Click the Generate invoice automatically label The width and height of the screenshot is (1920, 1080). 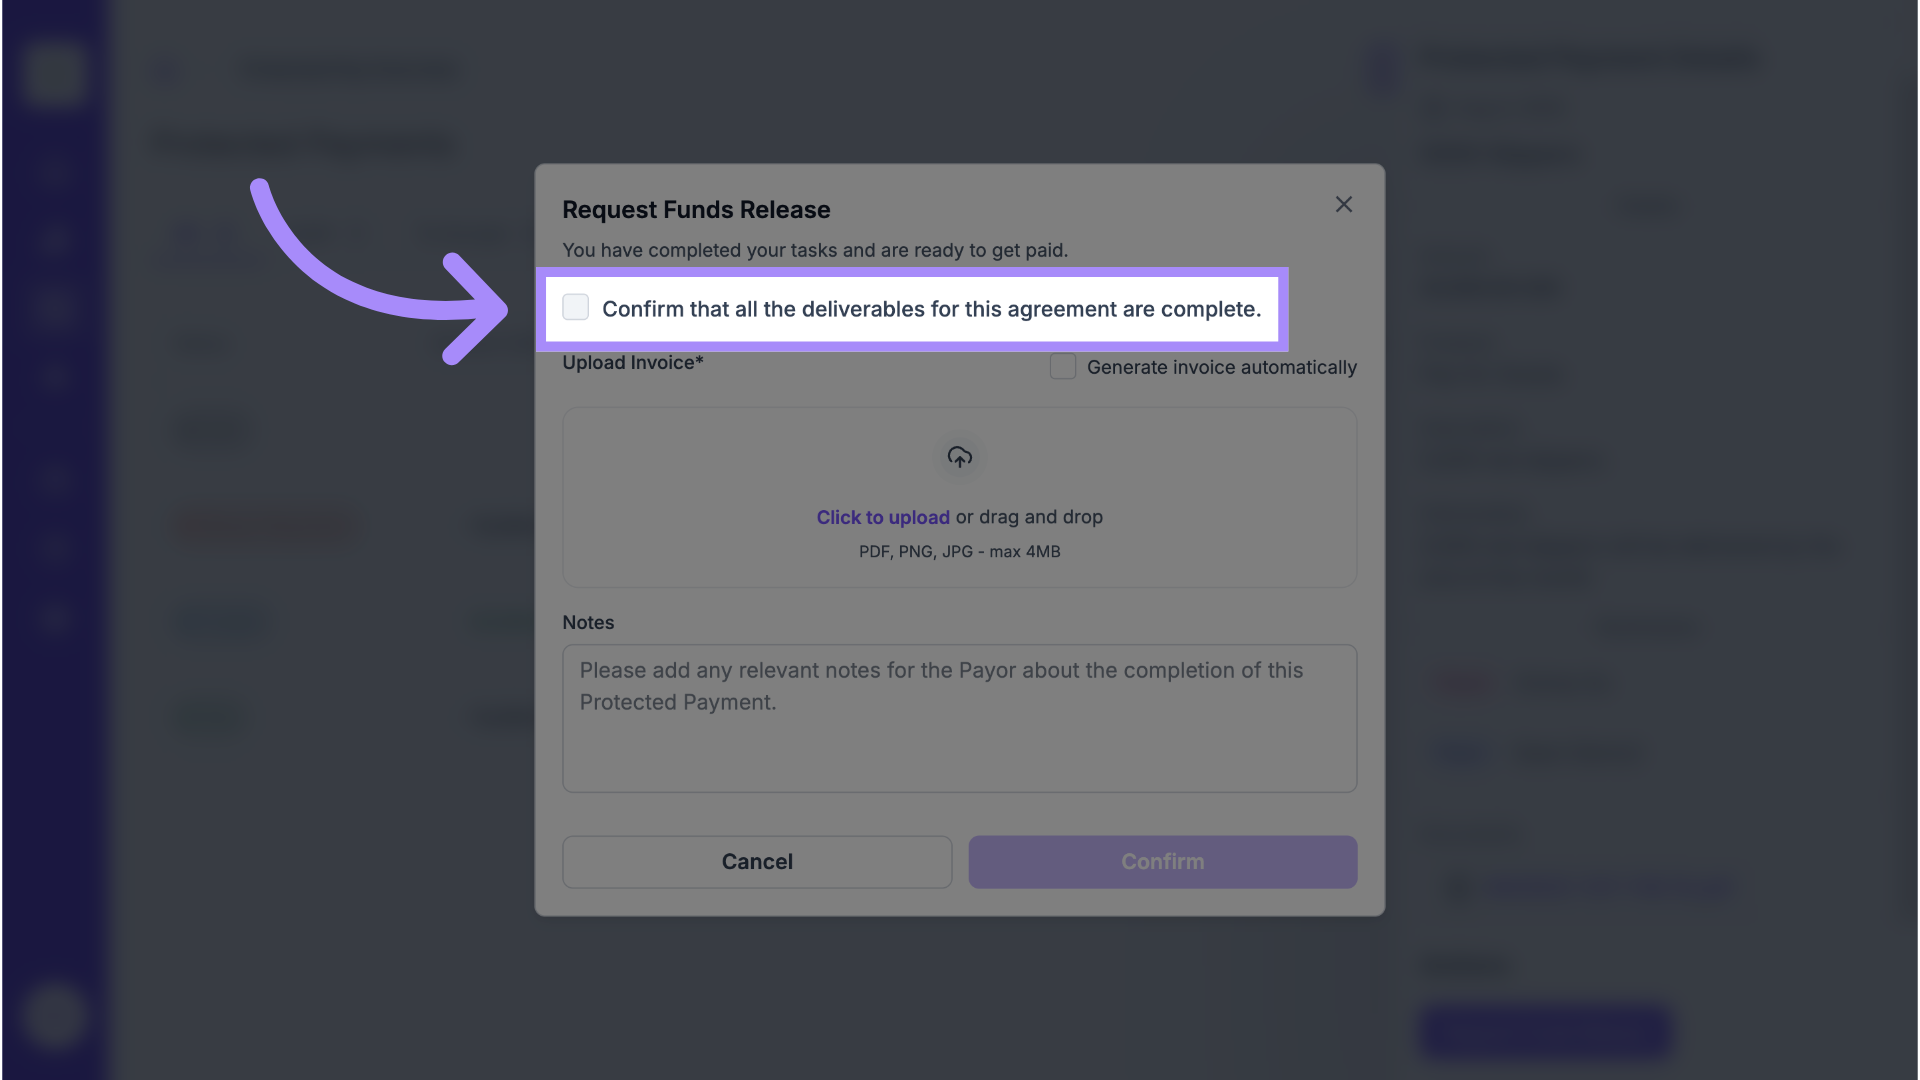point(1221,367)
